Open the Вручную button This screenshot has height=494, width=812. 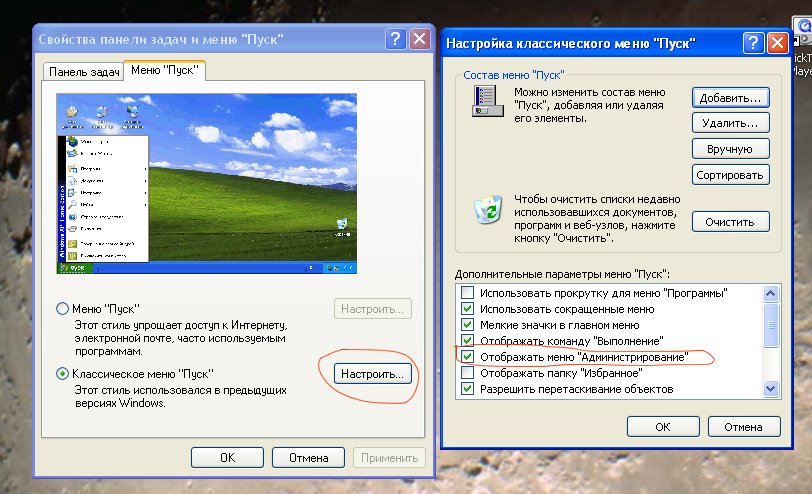(730, 149)
